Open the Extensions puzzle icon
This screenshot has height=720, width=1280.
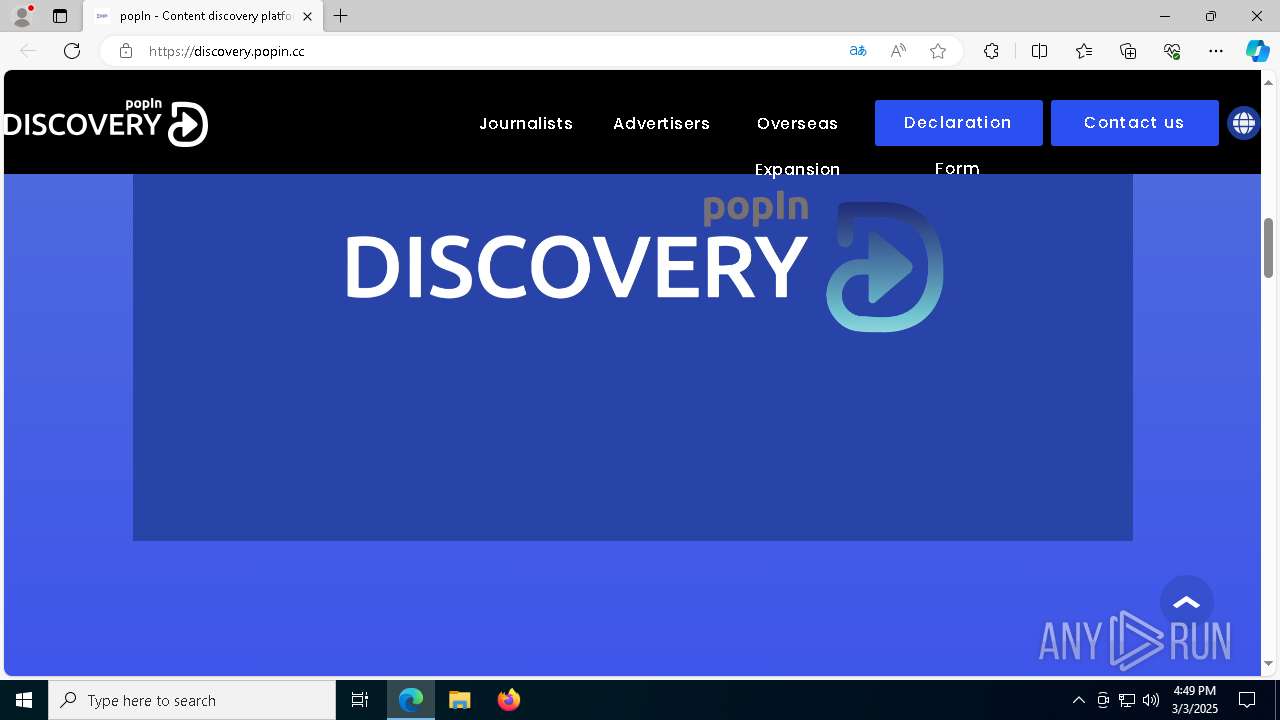tap(991, 51)
